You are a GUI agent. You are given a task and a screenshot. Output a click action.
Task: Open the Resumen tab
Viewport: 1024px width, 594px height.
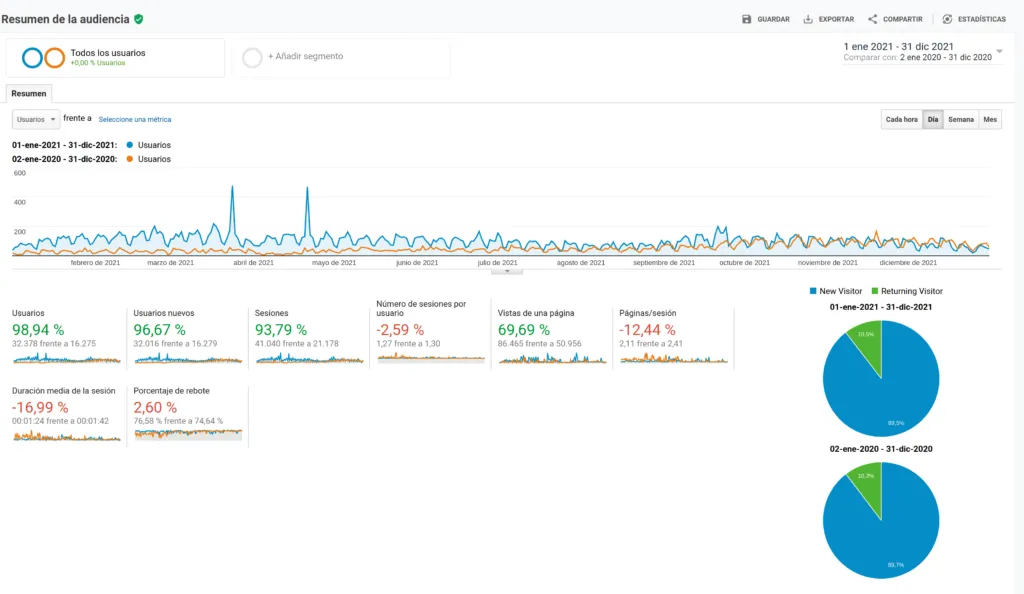(x=29, y=93)
